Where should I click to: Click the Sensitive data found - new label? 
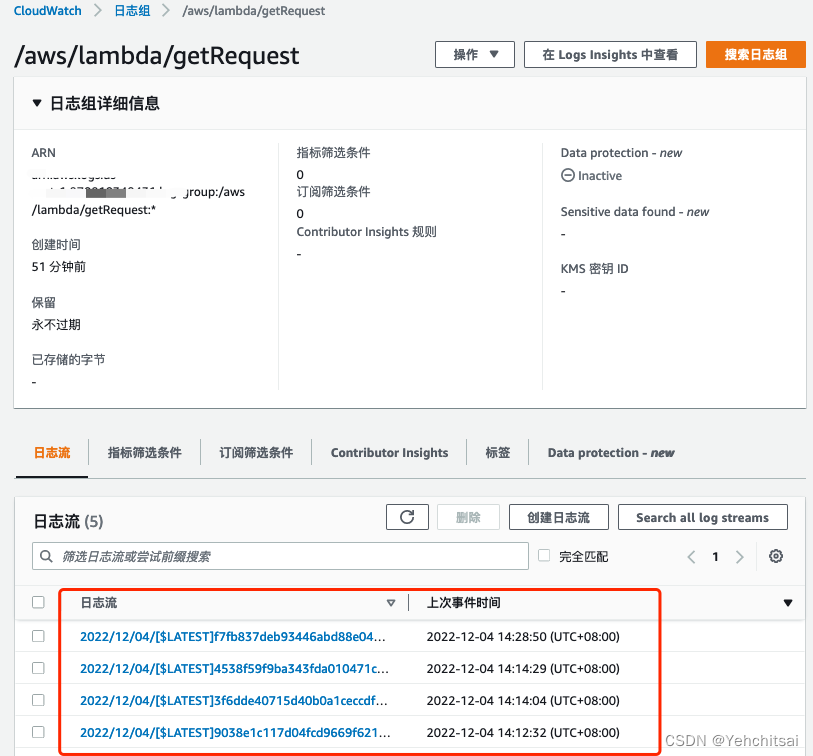pos(635,212)
